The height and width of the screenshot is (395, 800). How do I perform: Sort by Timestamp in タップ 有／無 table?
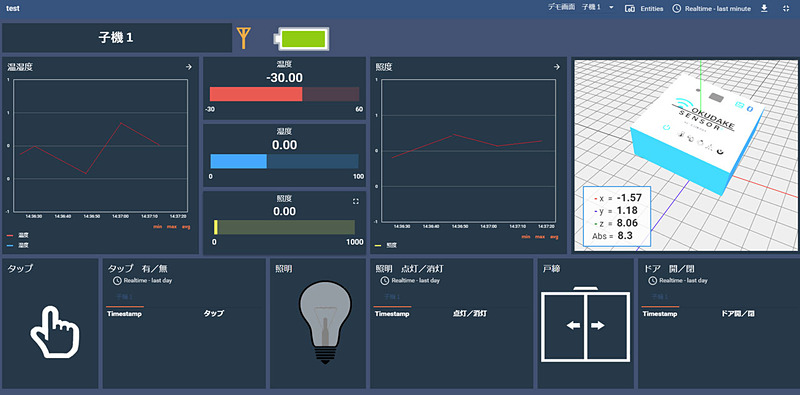point(124,314)
